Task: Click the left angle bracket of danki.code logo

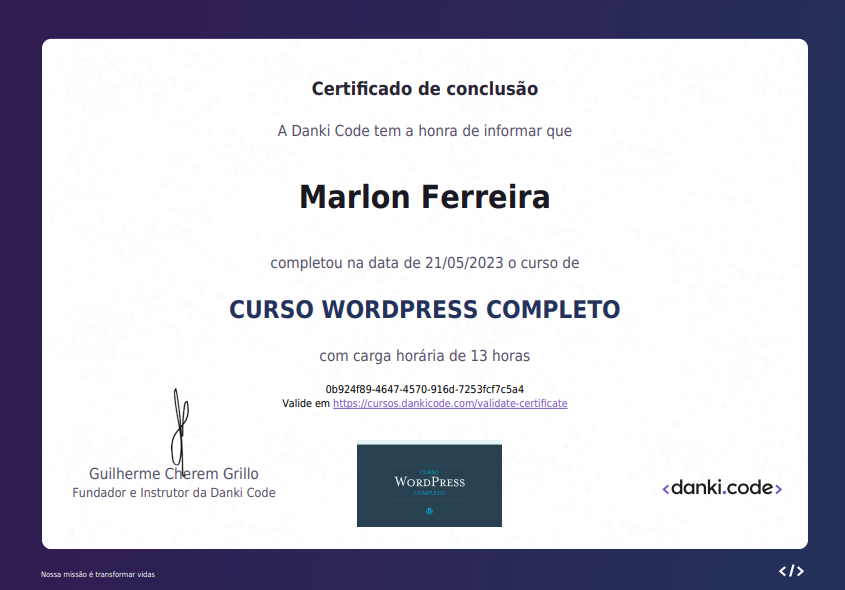Action: [x=666, y=488]
